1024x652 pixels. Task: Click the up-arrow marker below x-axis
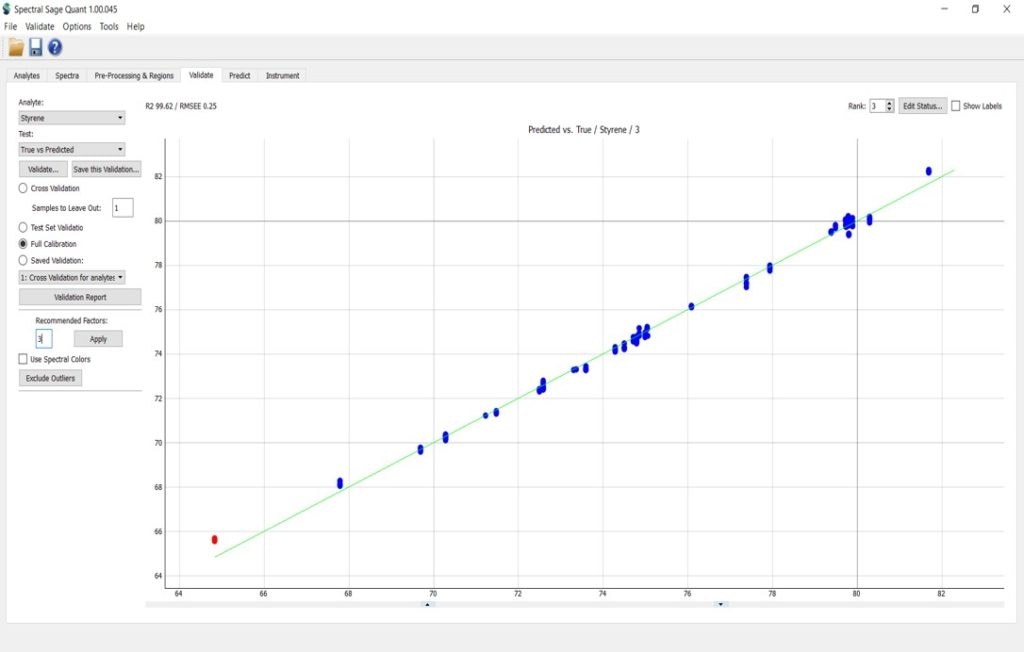427,605
